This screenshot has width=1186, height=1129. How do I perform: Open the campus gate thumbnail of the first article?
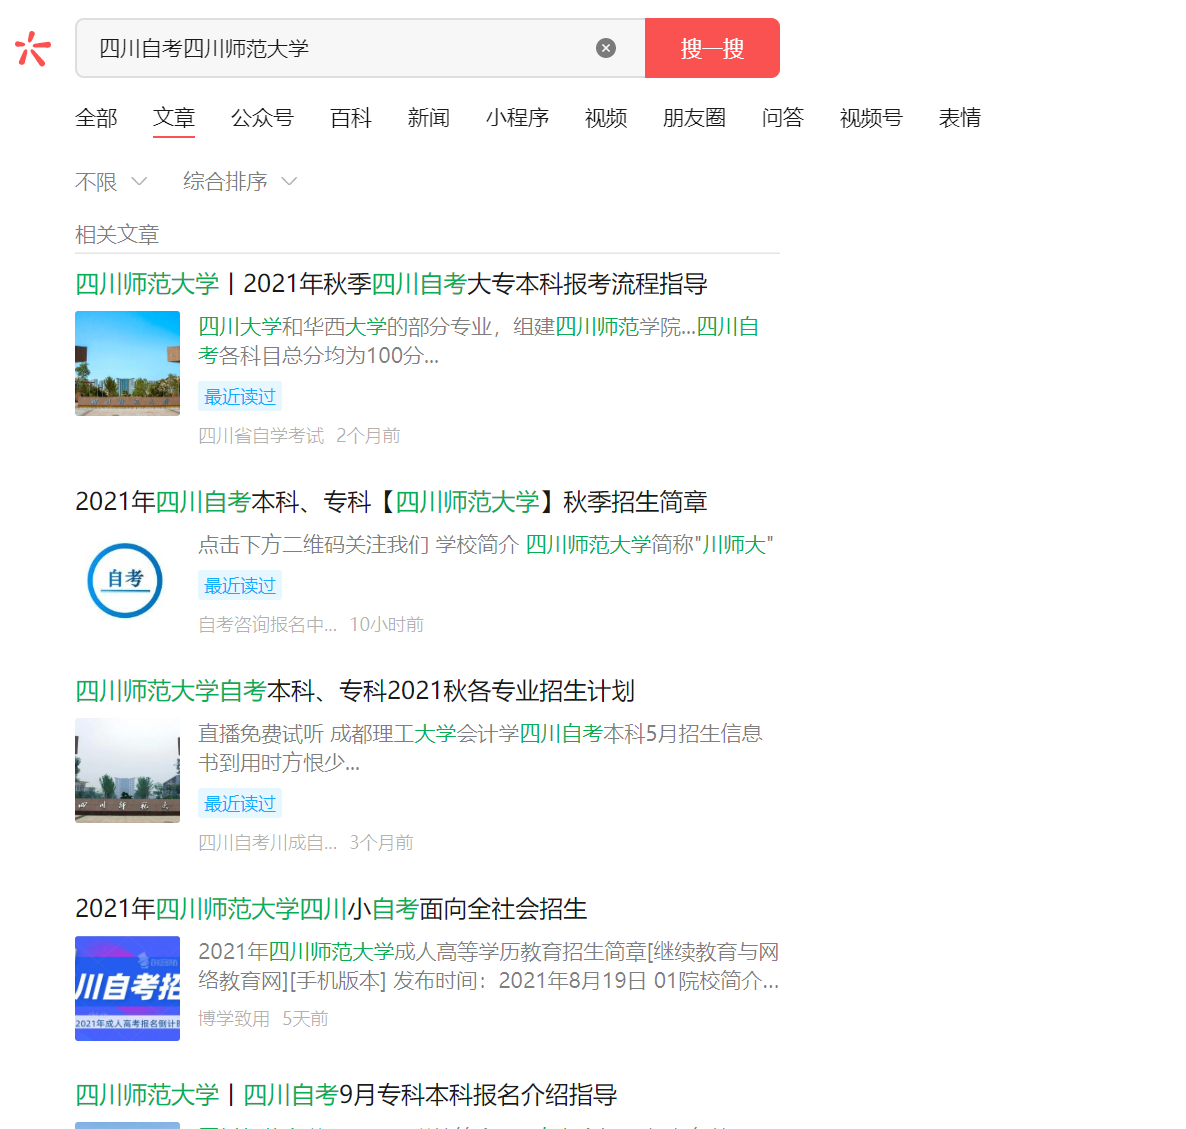[127, 363]
